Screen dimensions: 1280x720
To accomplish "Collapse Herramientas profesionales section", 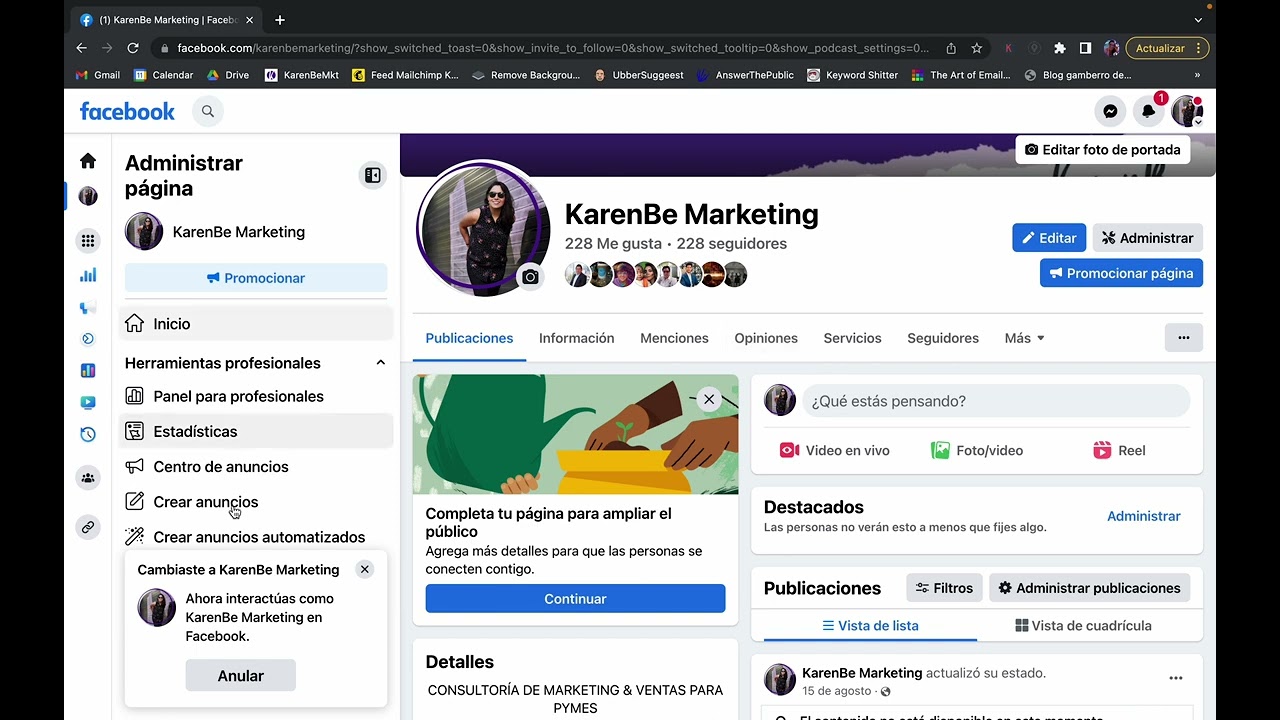I will pyautogui.click(x=380, y=363).
